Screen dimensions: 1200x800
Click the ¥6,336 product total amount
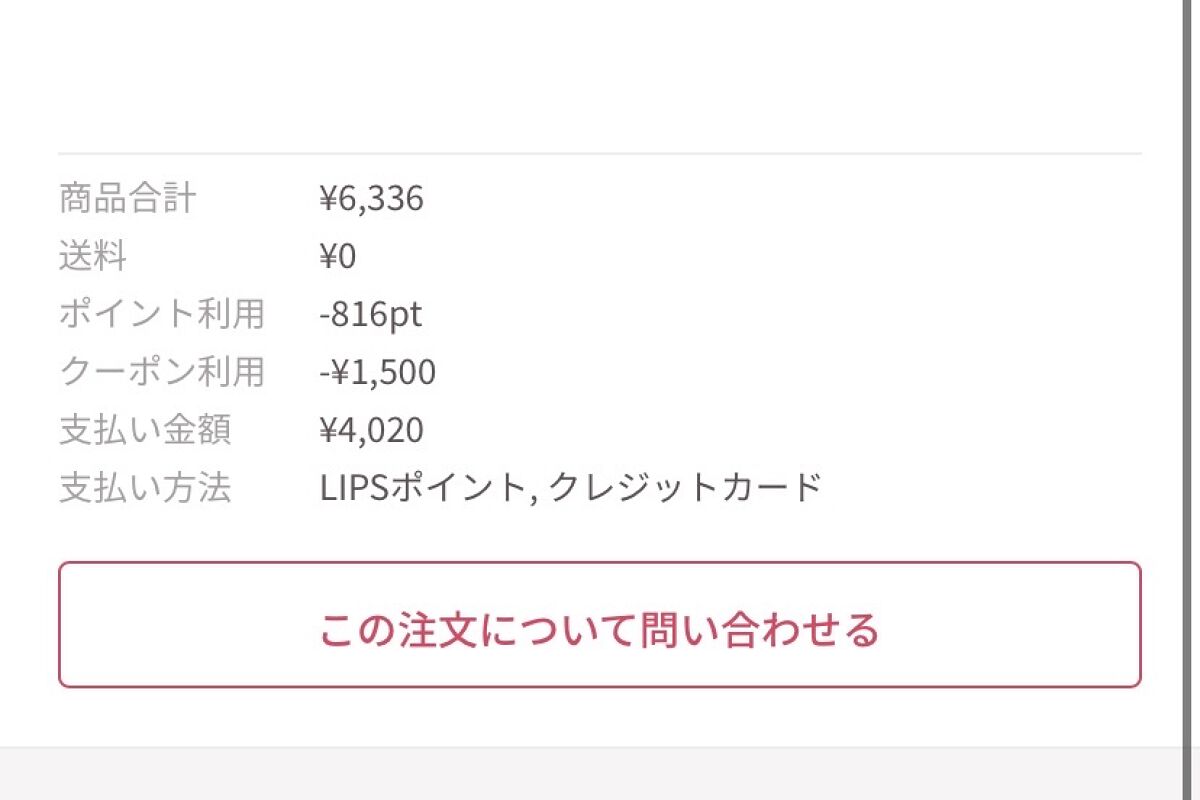pyautogui.click(x=371, y=199)
